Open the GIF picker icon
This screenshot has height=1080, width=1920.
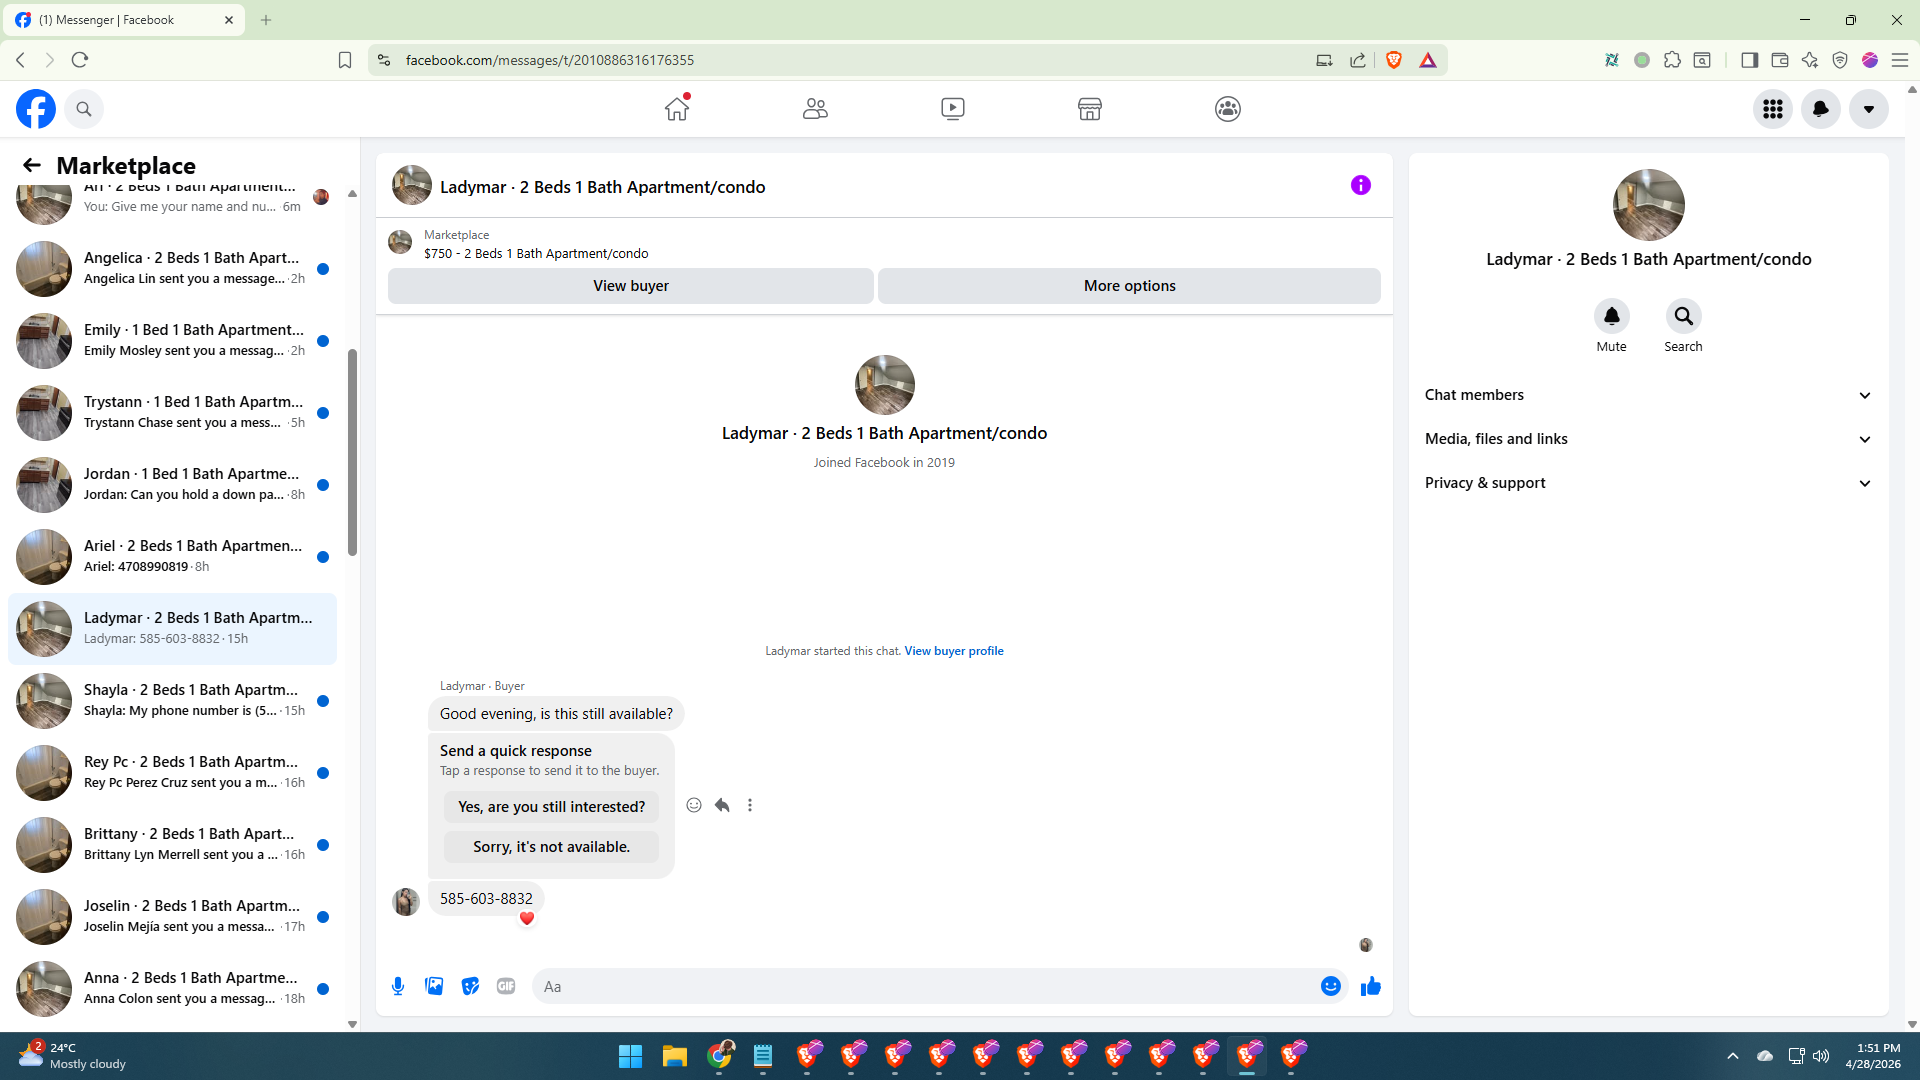(x=506, y=986)
